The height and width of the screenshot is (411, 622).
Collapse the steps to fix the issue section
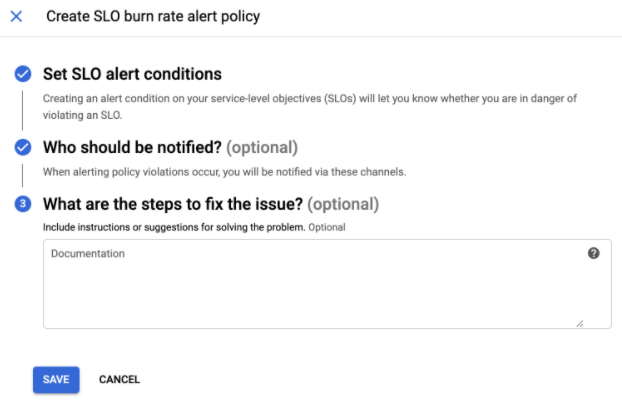(173, 205)
